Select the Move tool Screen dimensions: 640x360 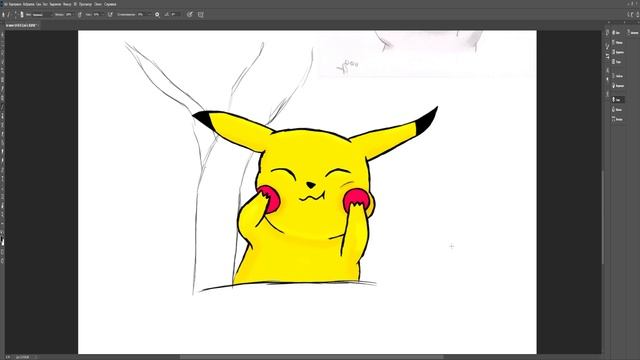click(2, 35)
